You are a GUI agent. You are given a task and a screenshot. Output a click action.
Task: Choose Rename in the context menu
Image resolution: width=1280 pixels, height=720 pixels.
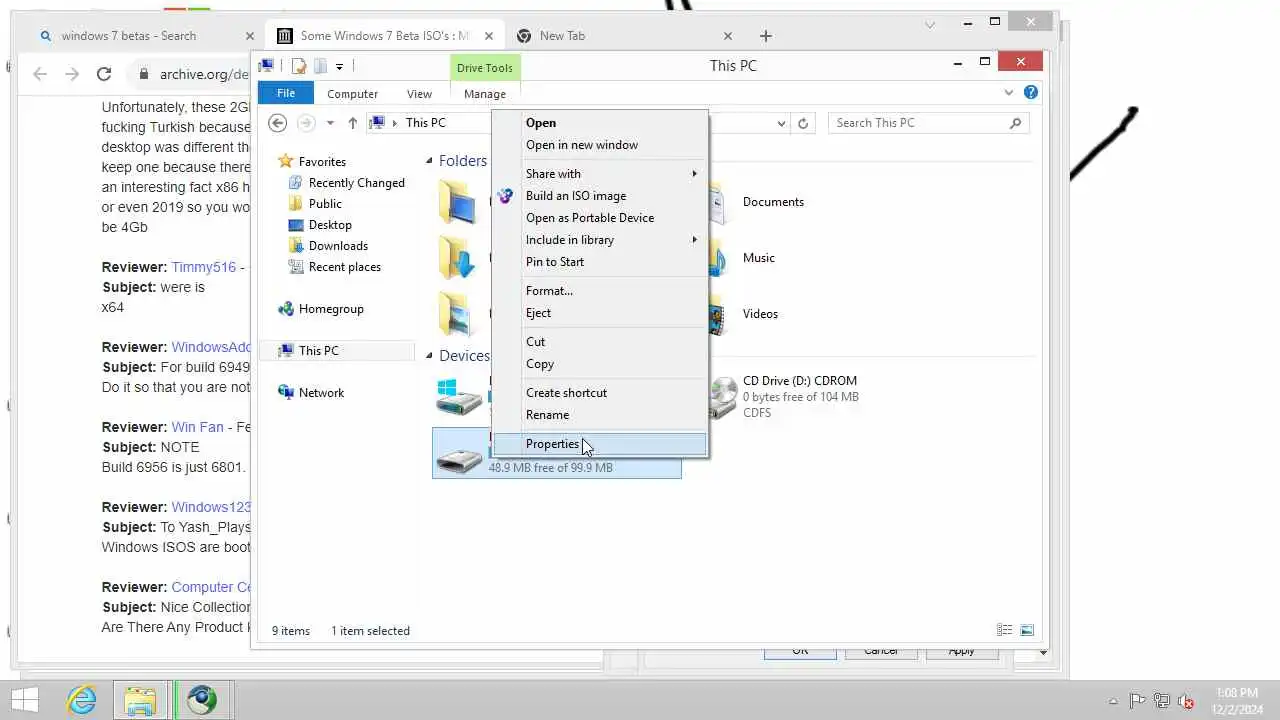pyautogui.click(x=601, y=415)
